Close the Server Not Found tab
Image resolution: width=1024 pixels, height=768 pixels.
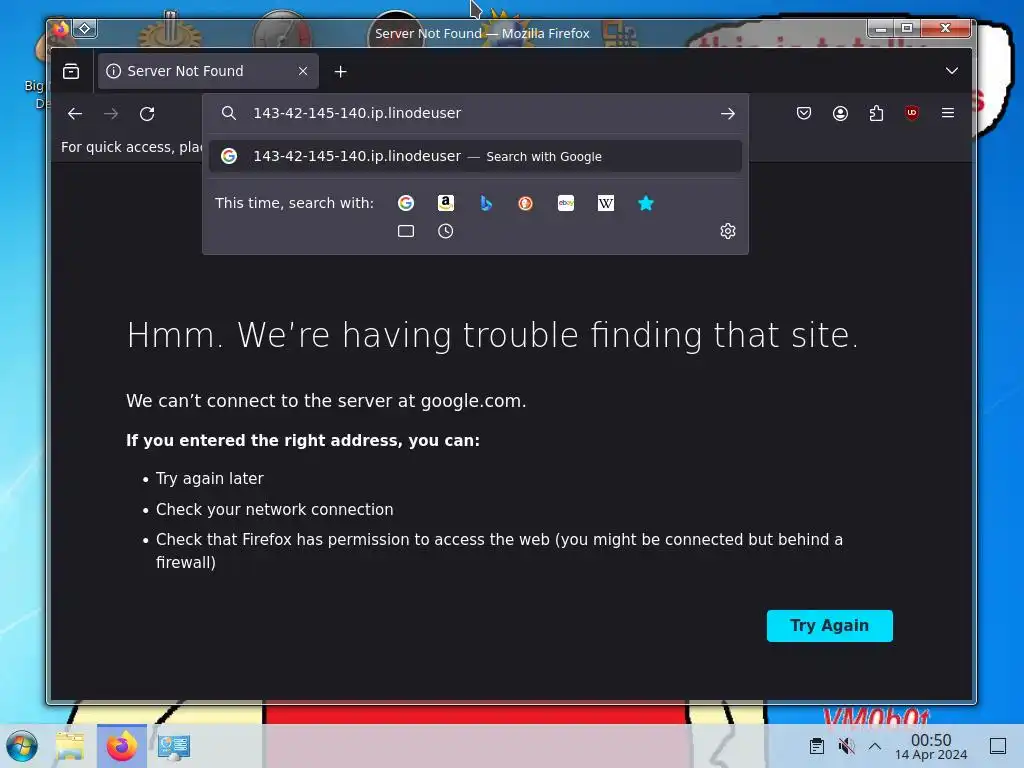click(303, 71)
